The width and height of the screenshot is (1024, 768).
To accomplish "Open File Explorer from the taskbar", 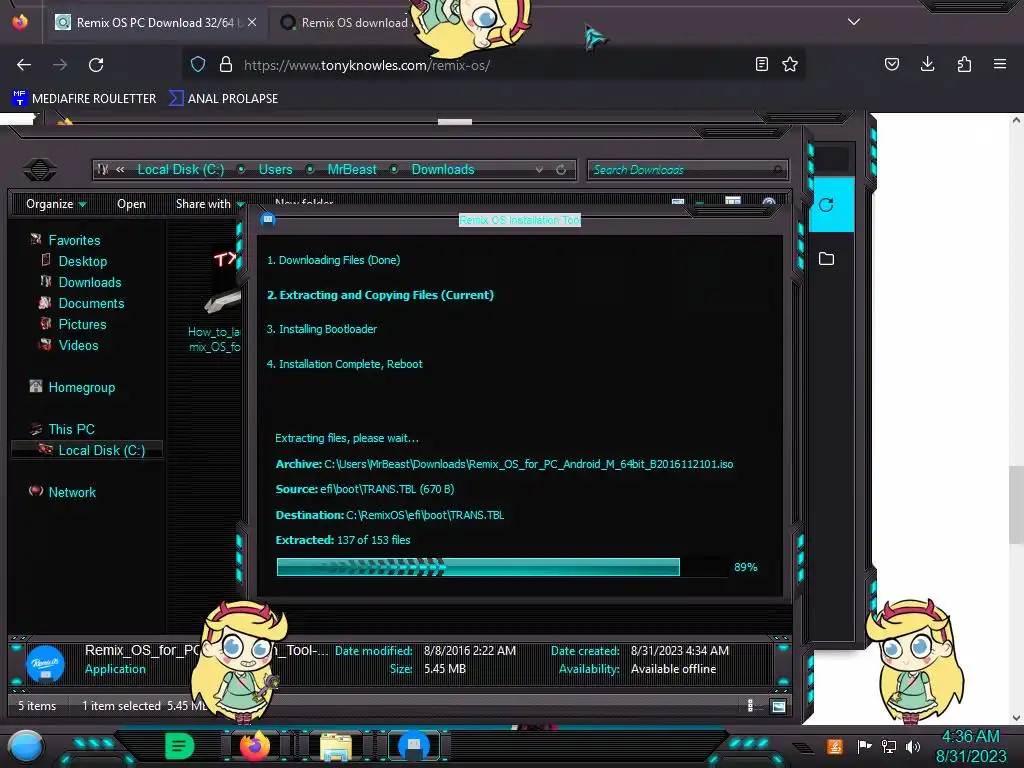I will [336, 746].
